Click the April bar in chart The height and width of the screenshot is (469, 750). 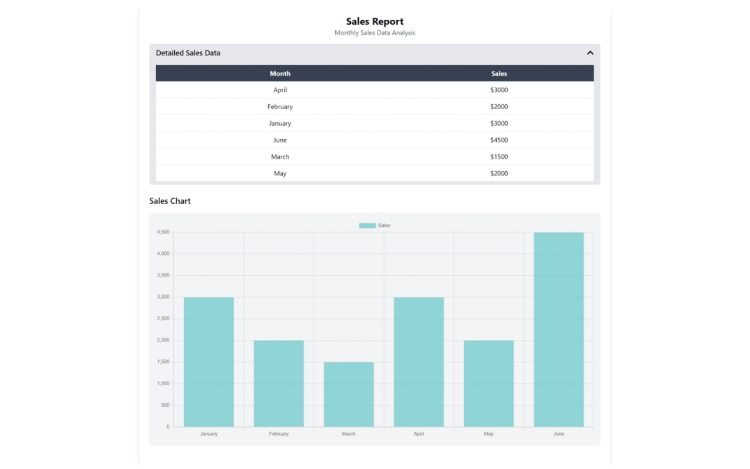(419, 362)
